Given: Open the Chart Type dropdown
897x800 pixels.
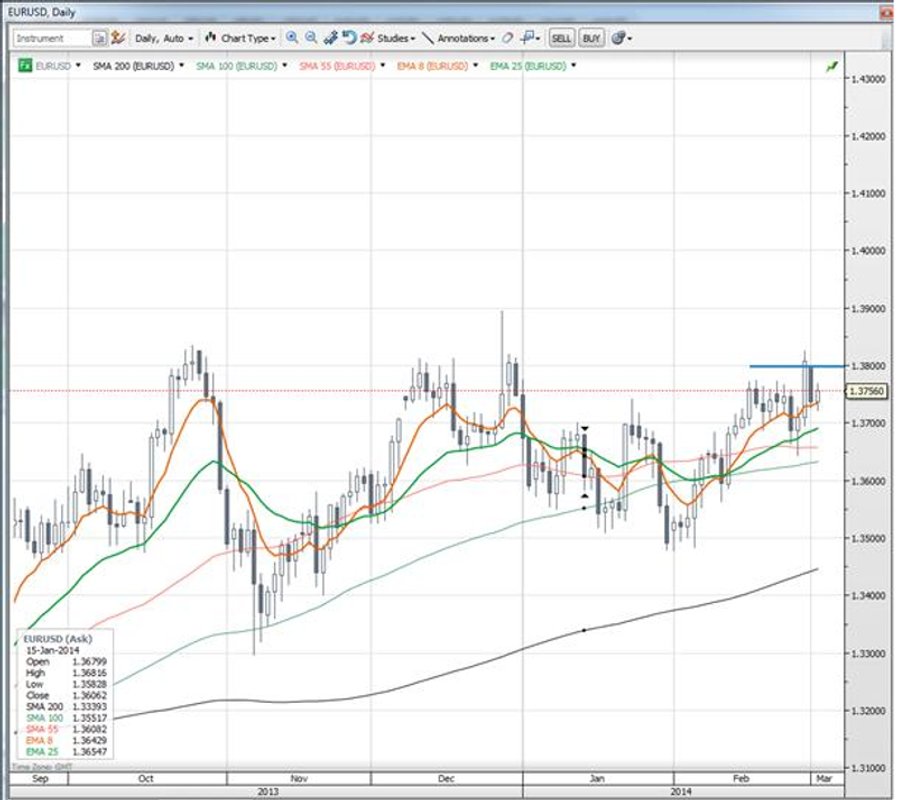Looking at the screenshot, I should (242, 37).
